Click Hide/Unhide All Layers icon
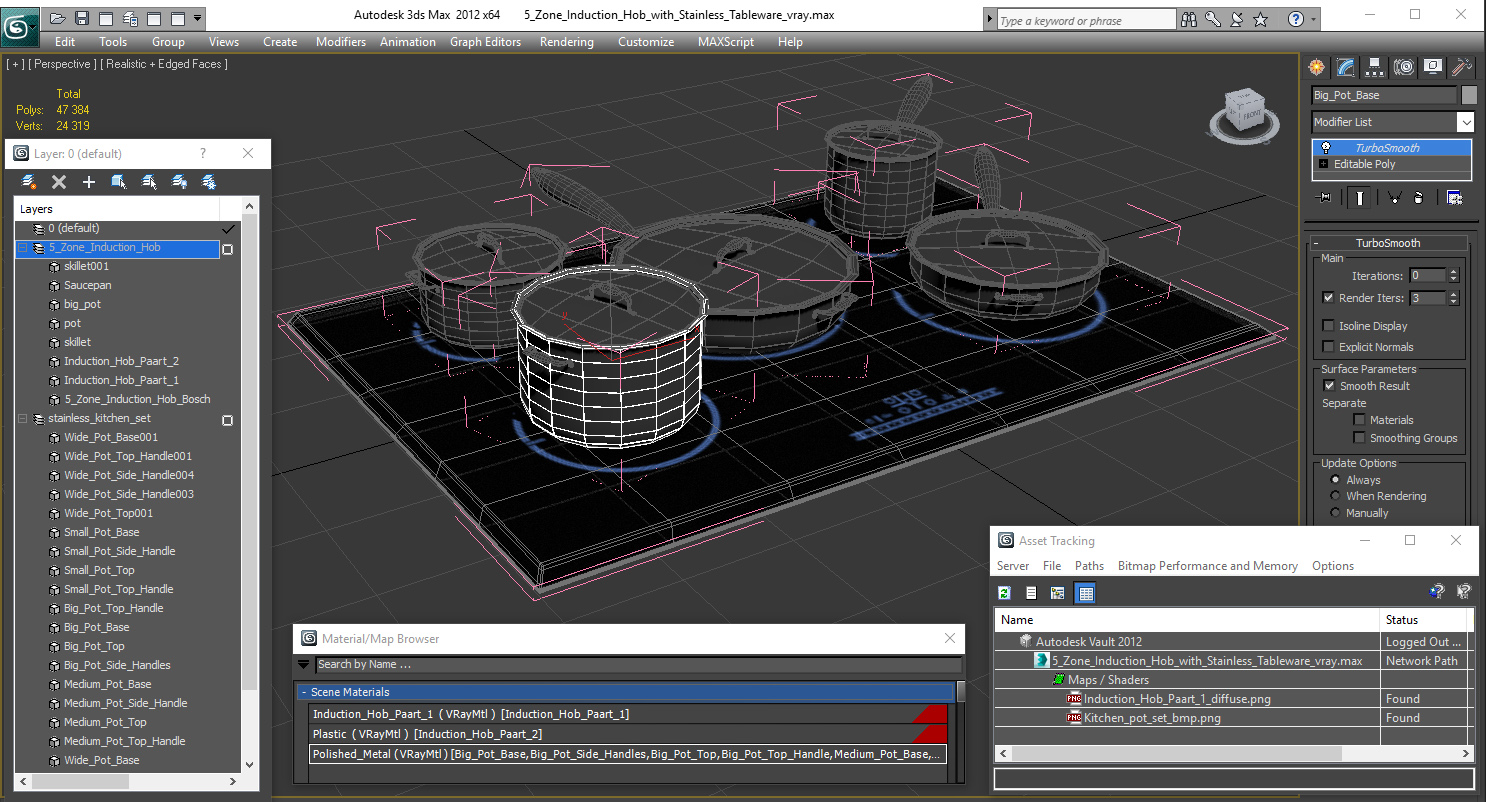Screen dimensions: 1486x802 click(179, 181)
